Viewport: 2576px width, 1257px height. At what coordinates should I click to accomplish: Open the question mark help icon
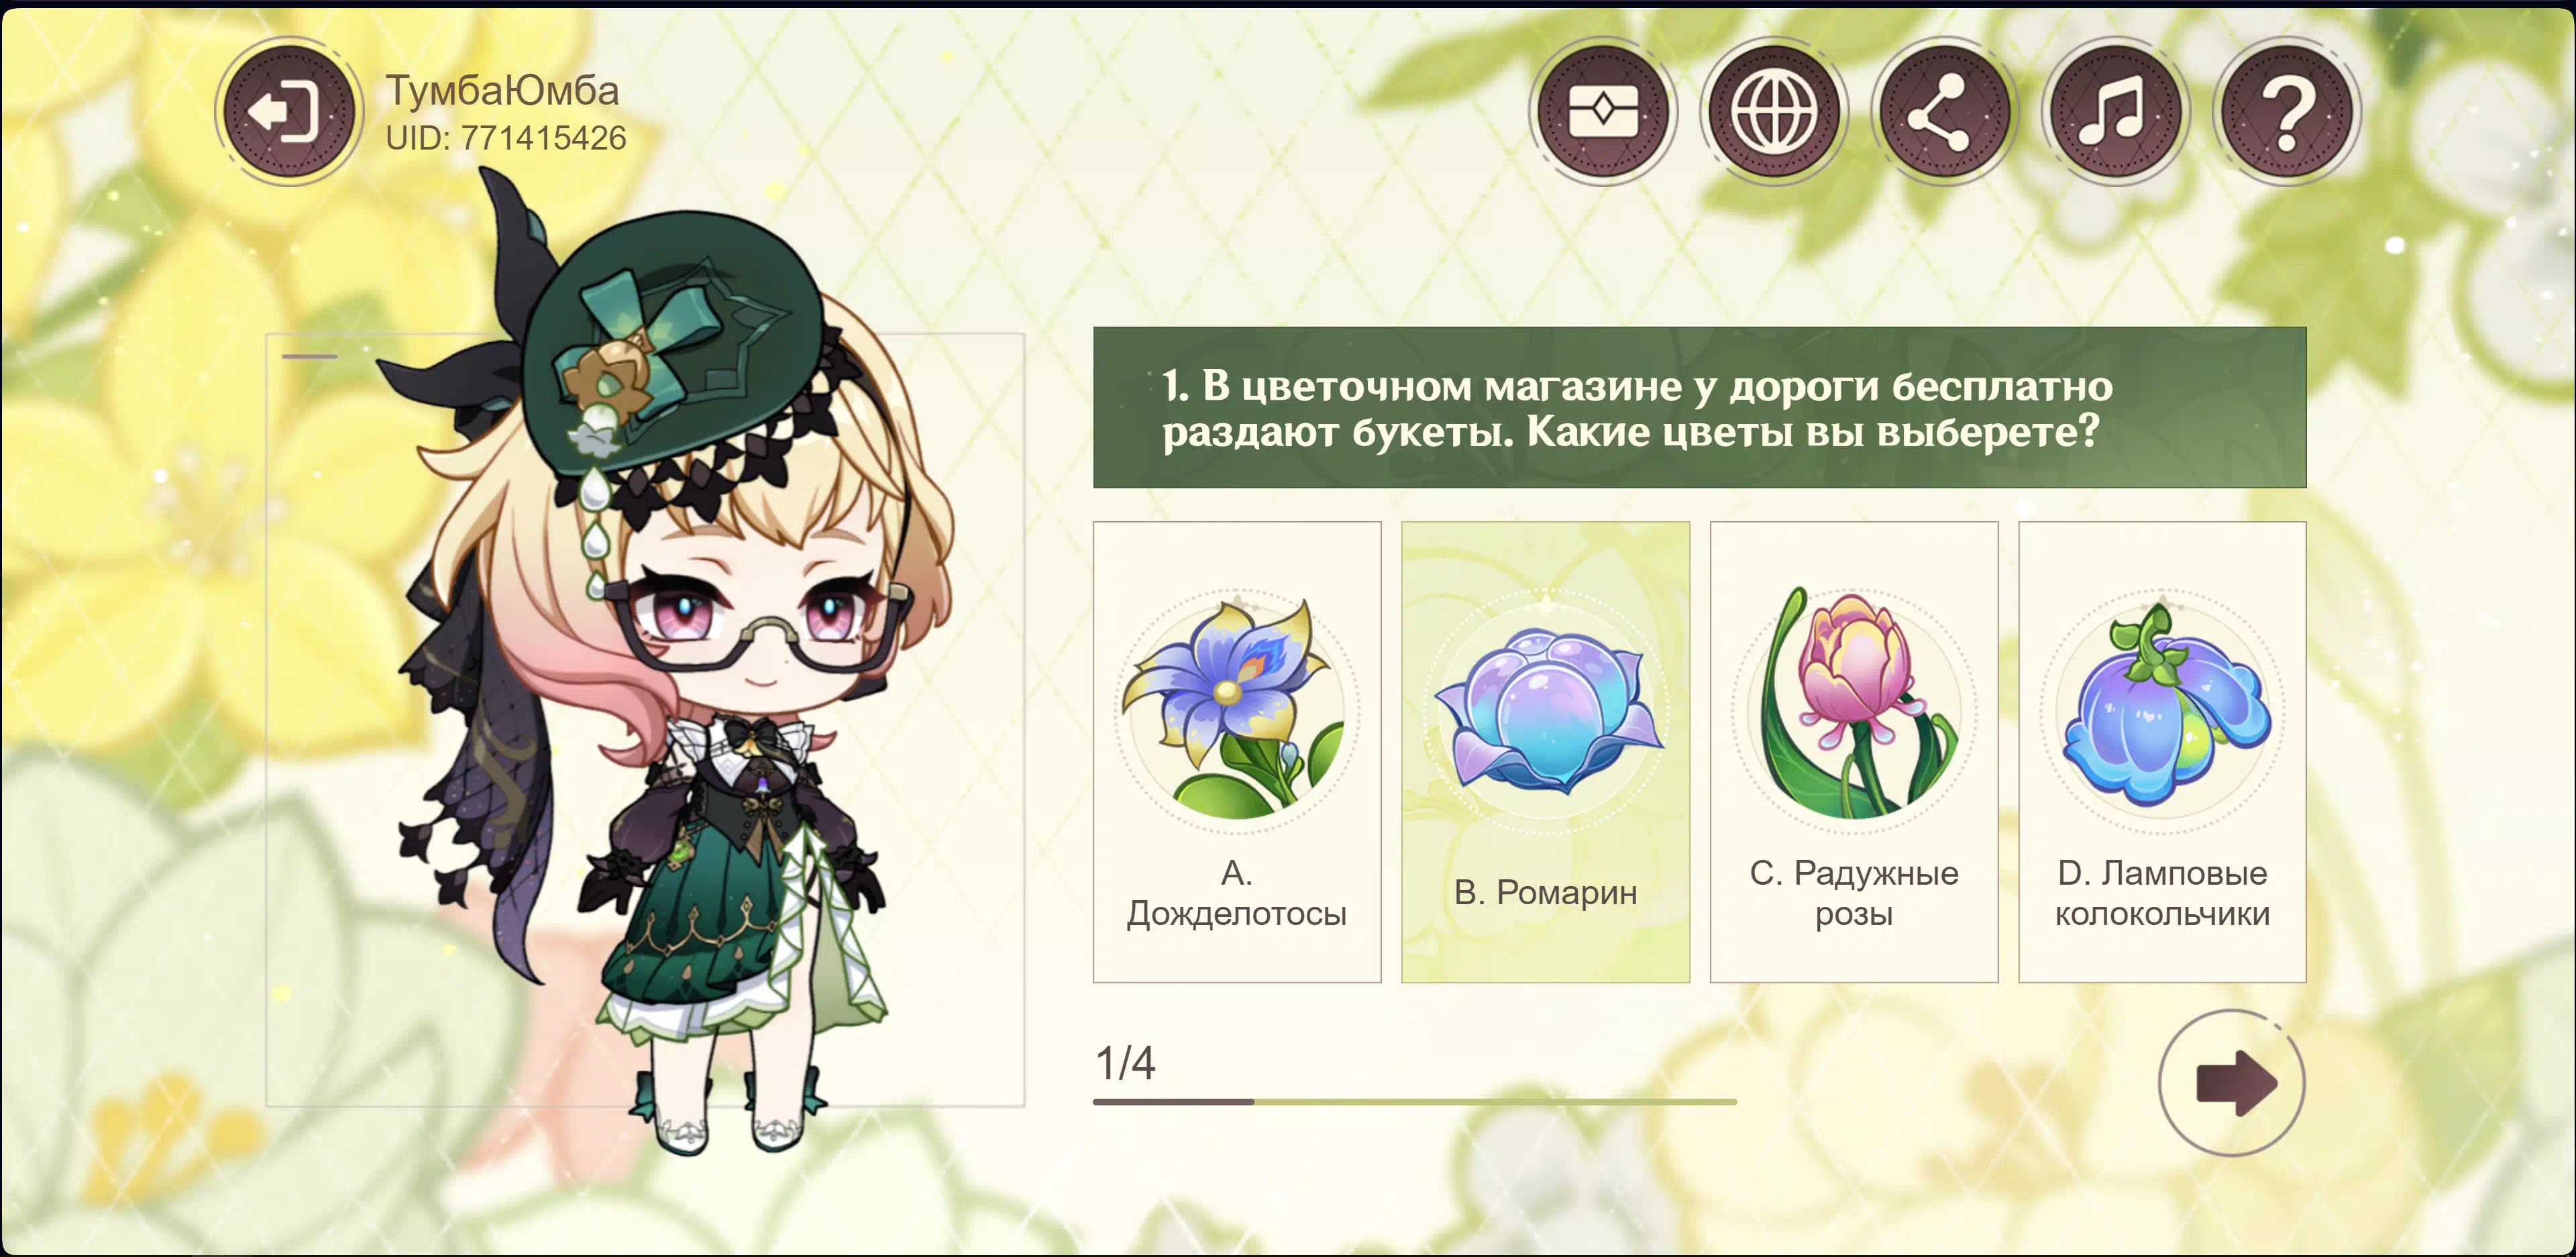(x=2287, y=111)
